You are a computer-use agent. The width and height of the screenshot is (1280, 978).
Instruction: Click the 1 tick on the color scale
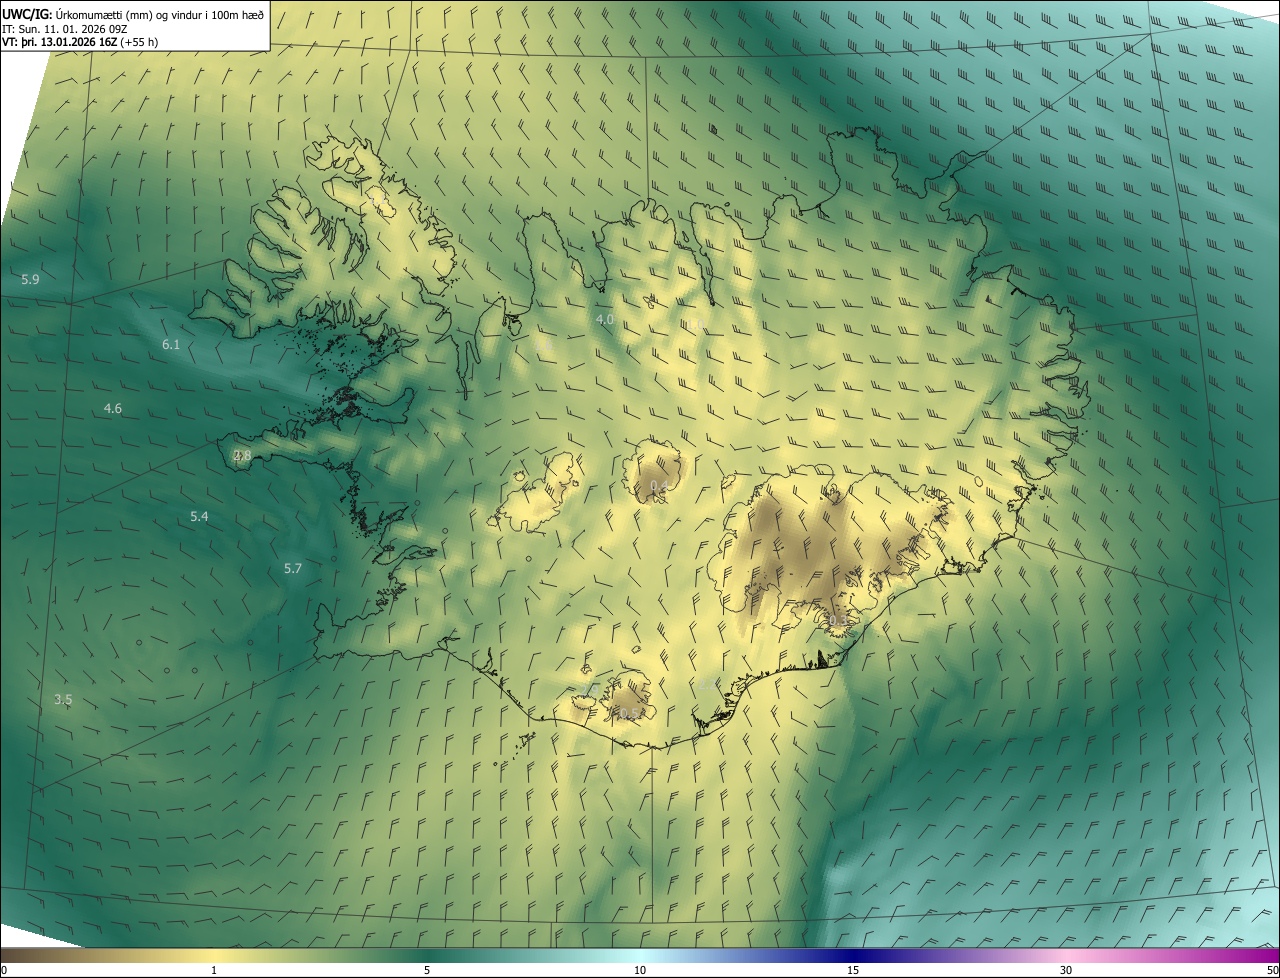coord(214,970)
